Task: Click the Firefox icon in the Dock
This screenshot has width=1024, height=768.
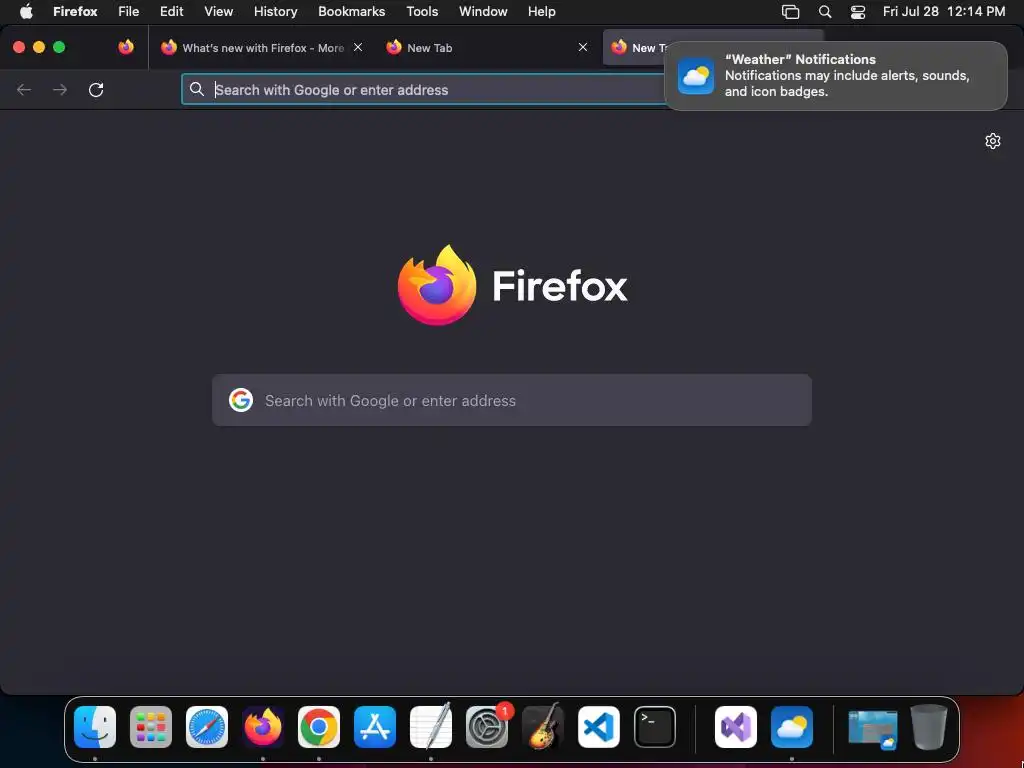Action: pos(263,726)
